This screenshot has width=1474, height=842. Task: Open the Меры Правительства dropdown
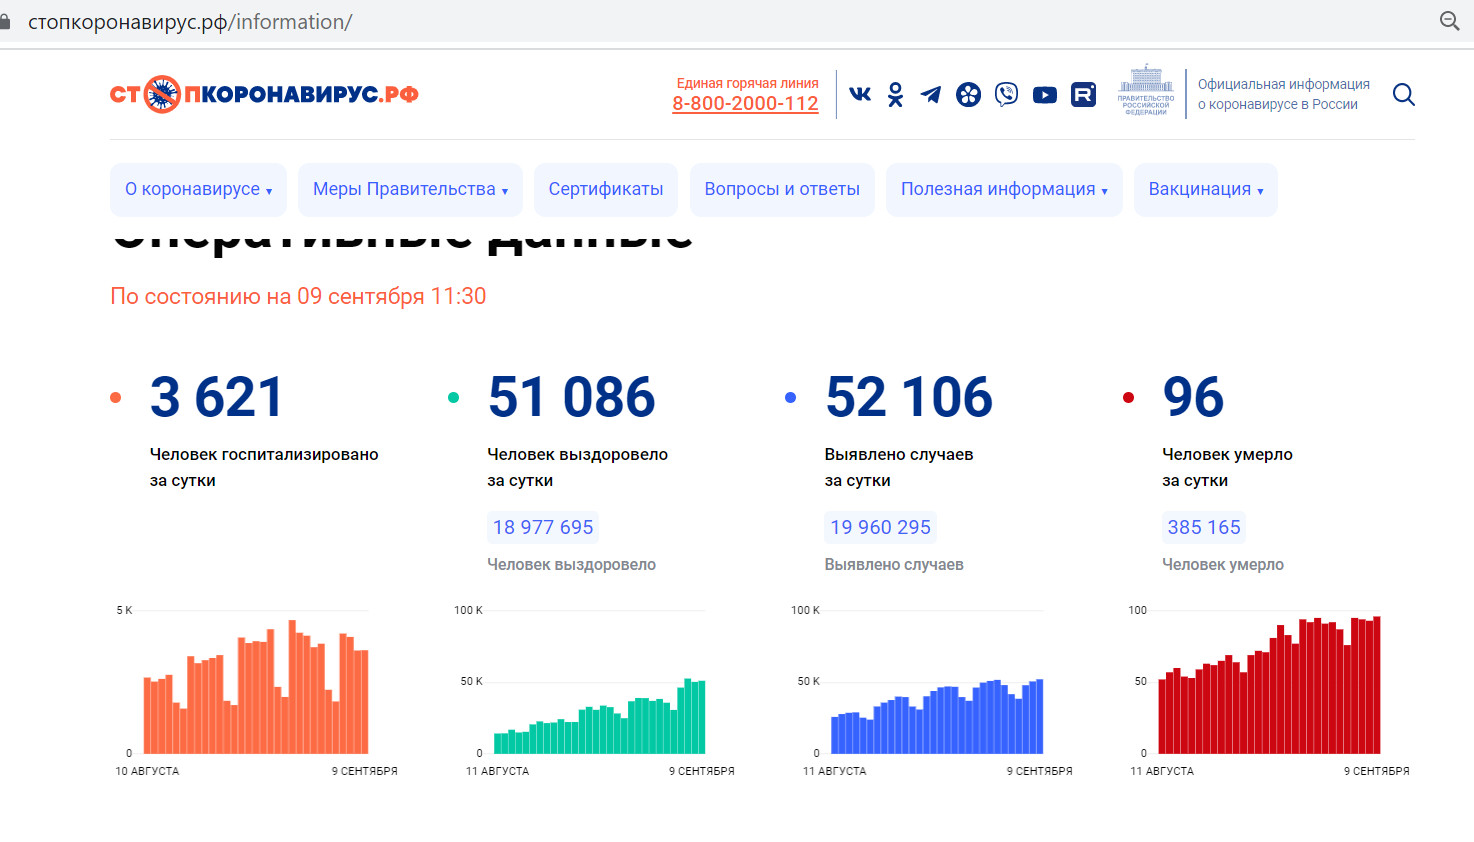tap(409, 189)
